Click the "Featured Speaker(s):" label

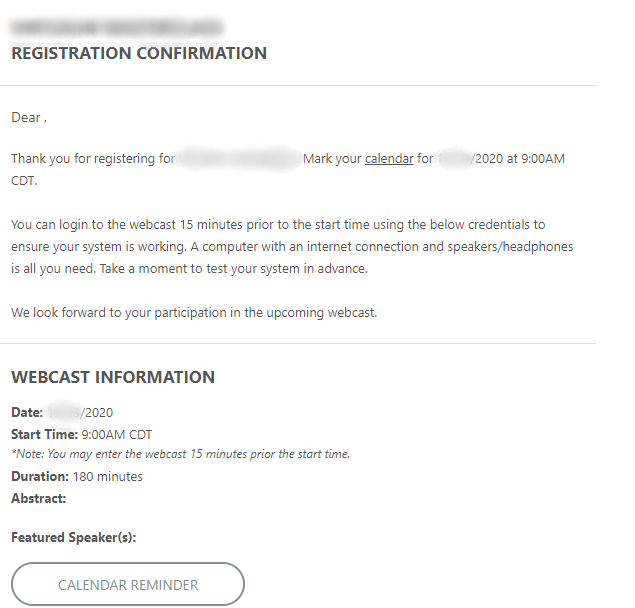[x=73, y=537]
